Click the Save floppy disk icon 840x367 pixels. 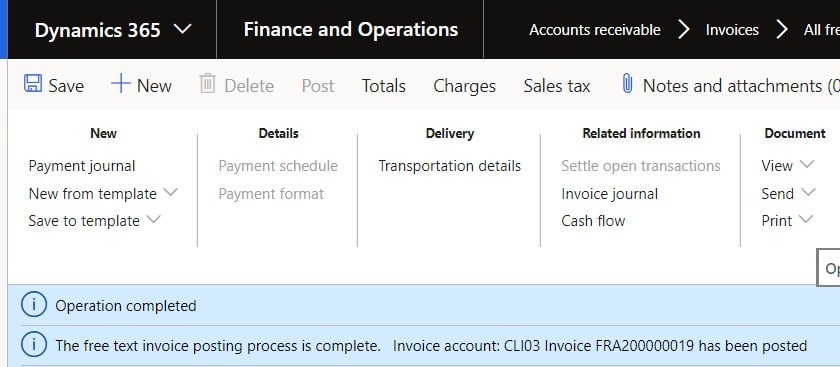point(33,84)
